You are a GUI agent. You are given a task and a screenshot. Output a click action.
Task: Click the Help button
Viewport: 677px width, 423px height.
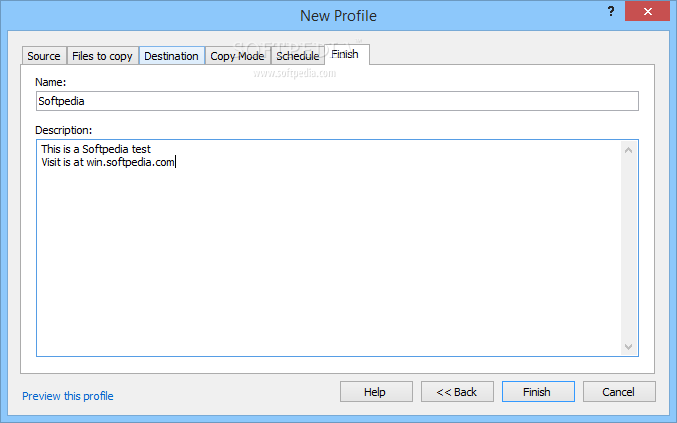(x=376, y=391)
